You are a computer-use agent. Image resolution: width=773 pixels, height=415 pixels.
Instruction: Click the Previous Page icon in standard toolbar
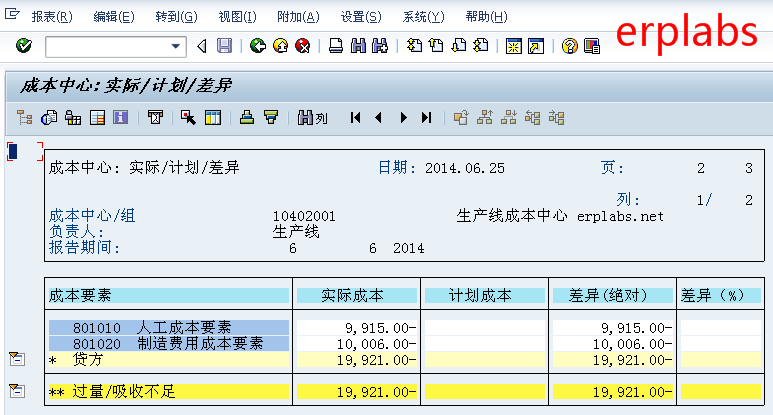tap(436, 46)
